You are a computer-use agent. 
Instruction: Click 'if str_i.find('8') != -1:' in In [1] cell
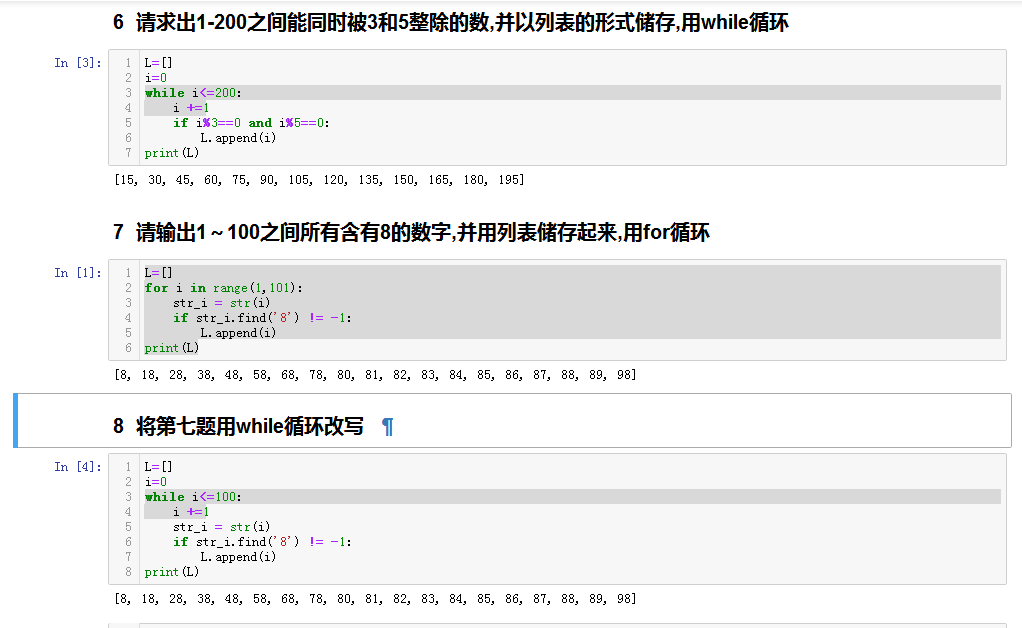[x=262, y=317]
